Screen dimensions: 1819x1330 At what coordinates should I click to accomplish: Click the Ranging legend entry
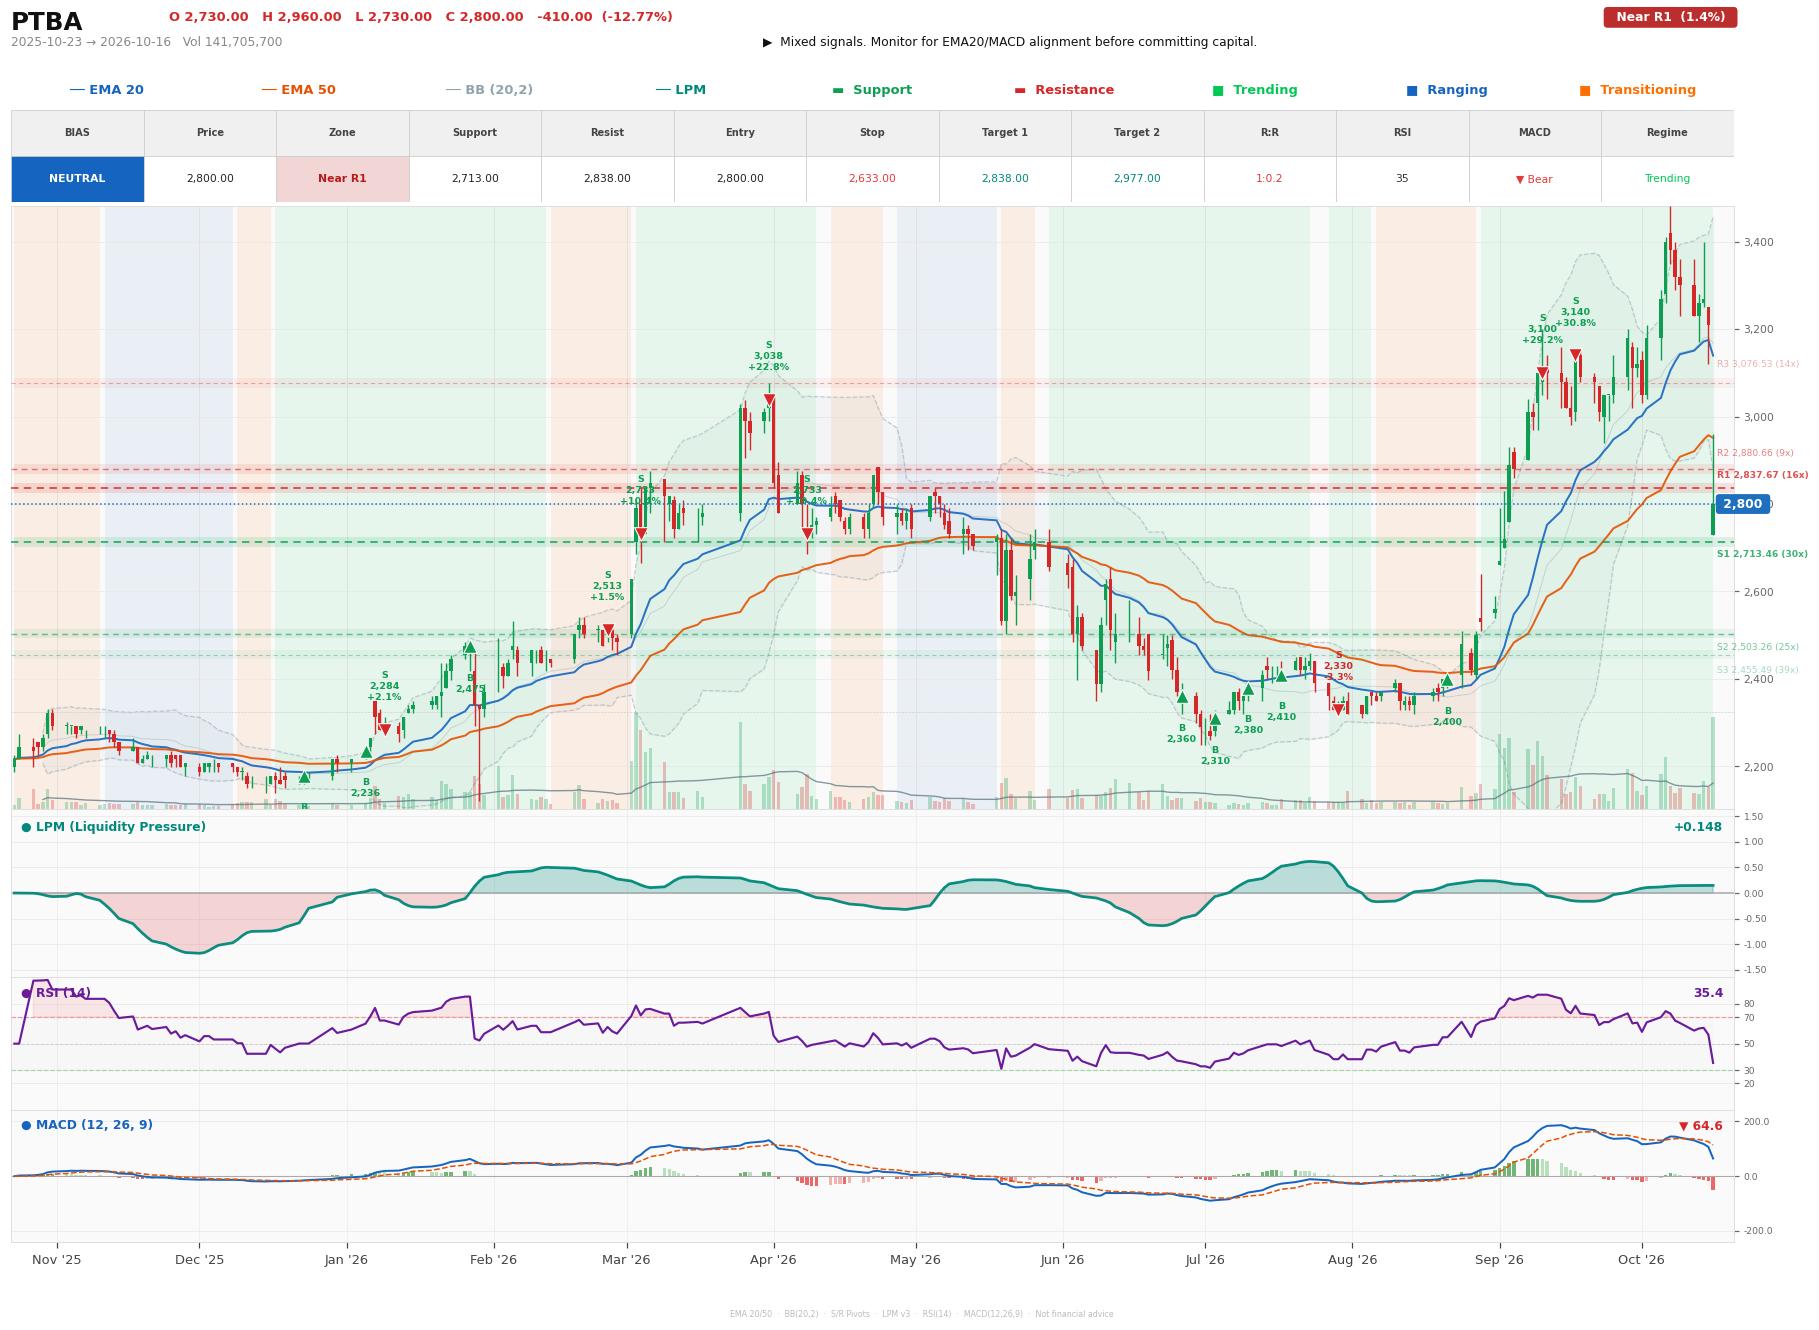(1447, 90)
